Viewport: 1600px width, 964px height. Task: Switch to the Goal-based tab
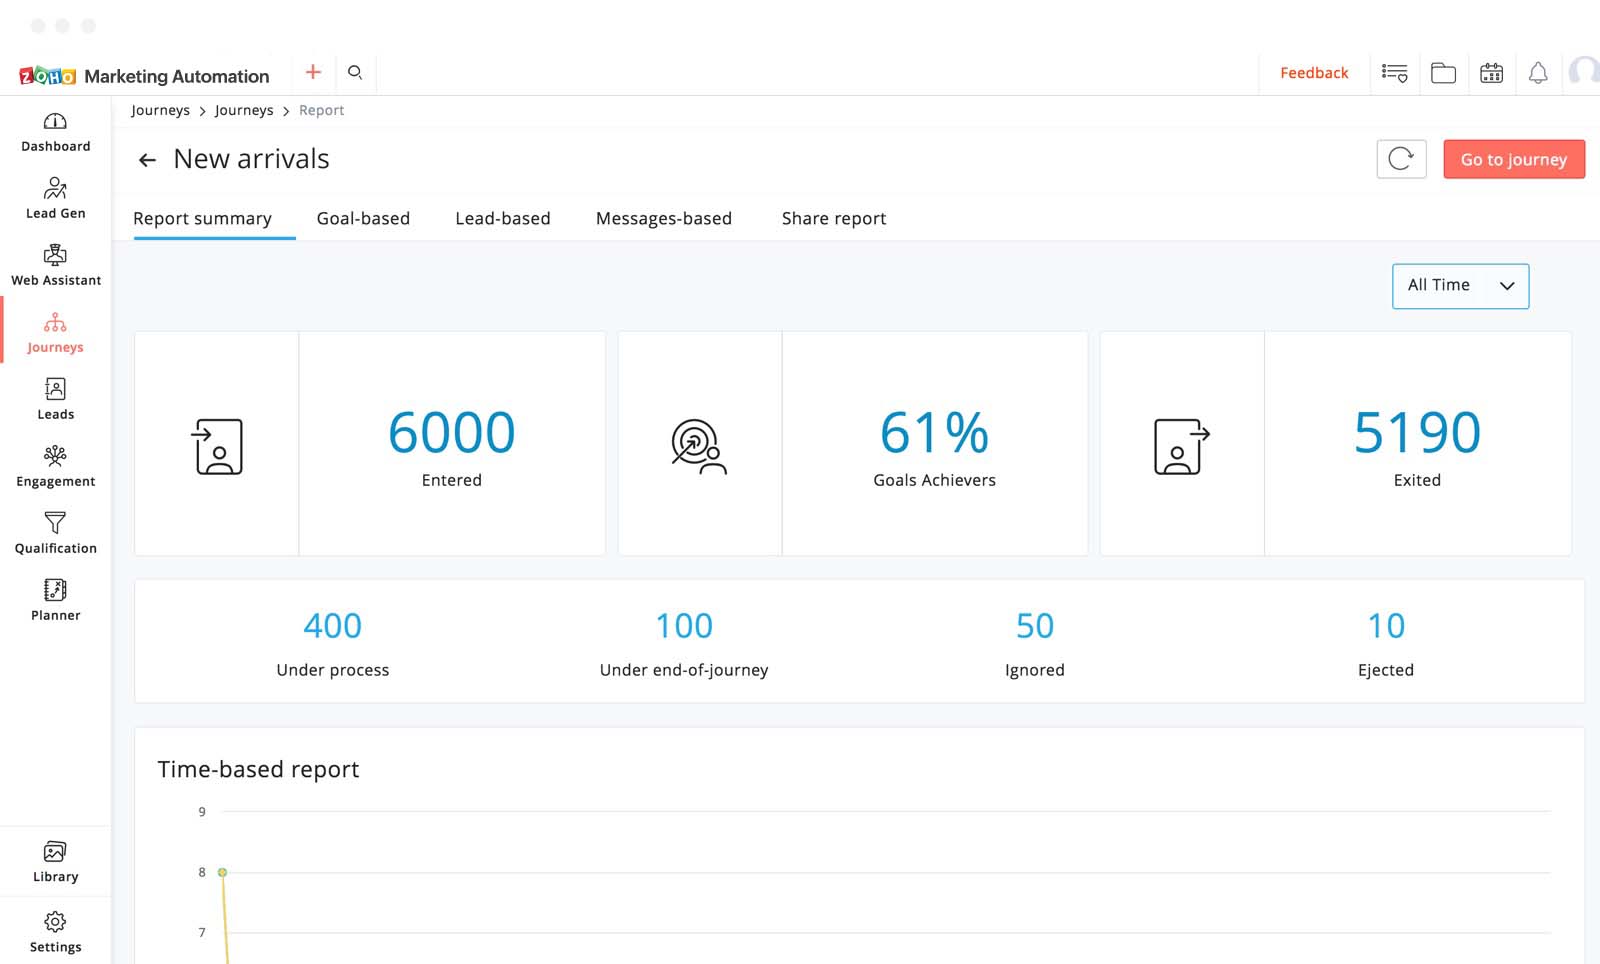click(363, 218)
